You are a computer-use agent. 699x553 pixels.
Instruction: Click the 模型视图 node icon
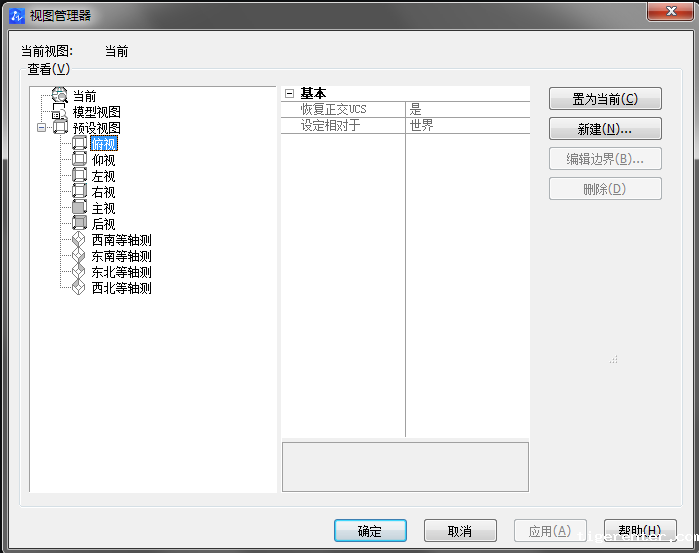[59, 112]
